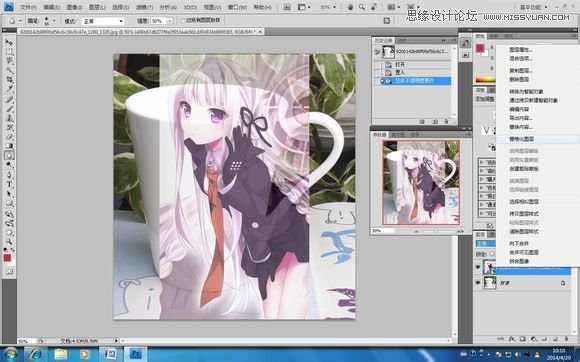Click the 背景 layer thumbnail

tap(490, 283)
